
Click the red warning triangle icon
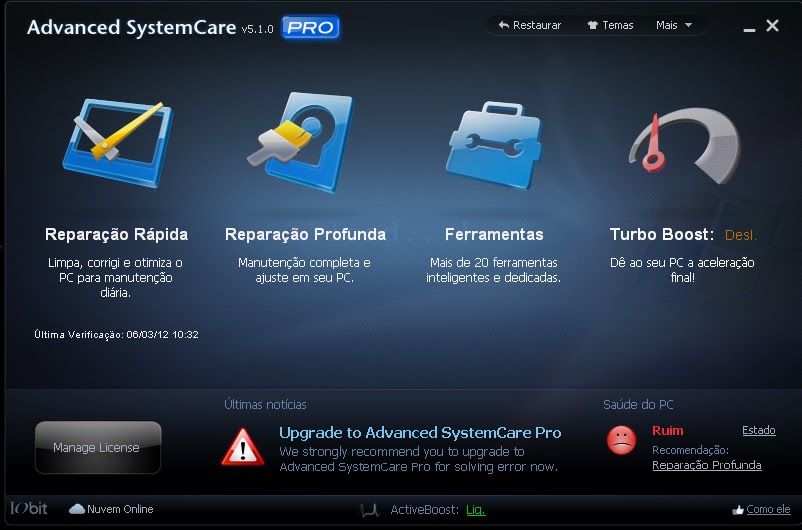pyautogui.click(x=242, y=447)
